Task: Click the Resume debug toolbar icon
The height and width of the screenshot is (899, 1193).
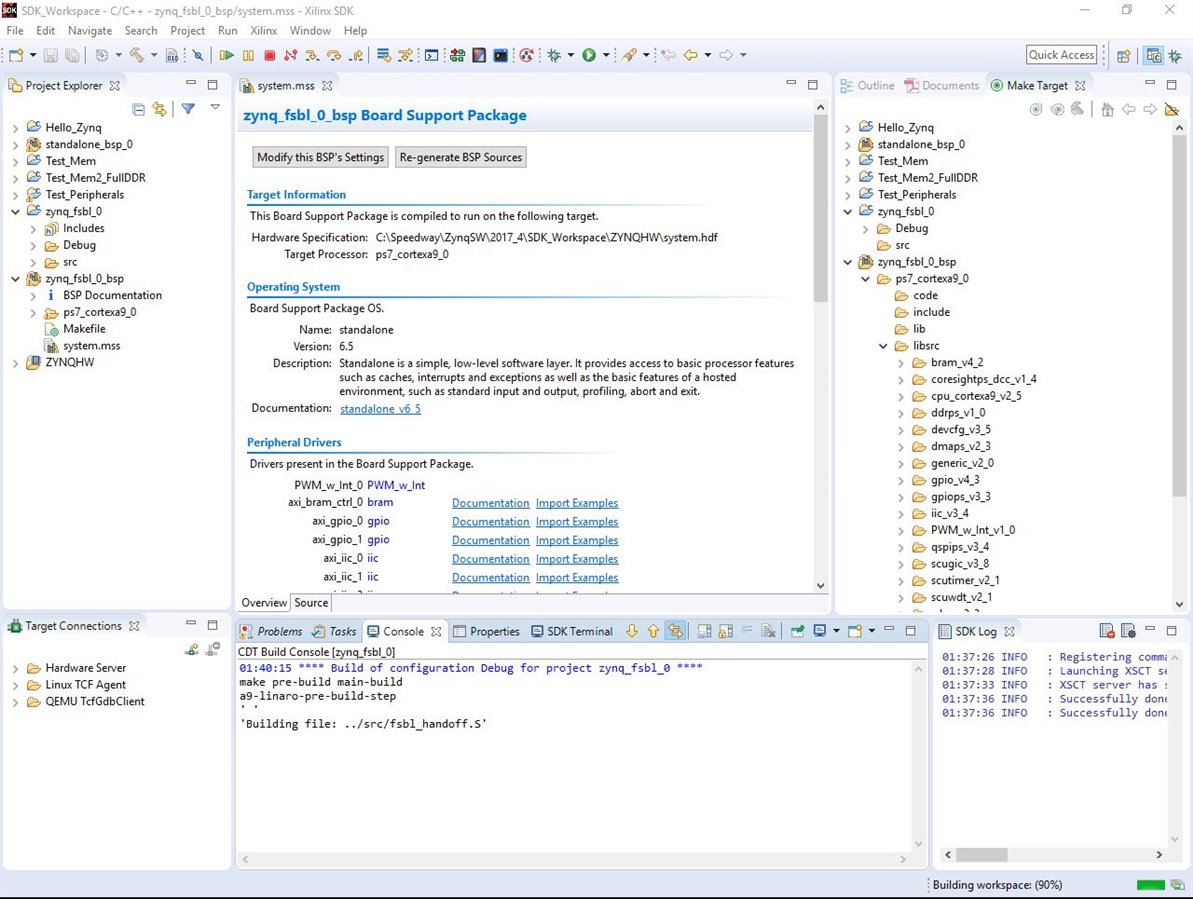Action: [x=227, y=56]
